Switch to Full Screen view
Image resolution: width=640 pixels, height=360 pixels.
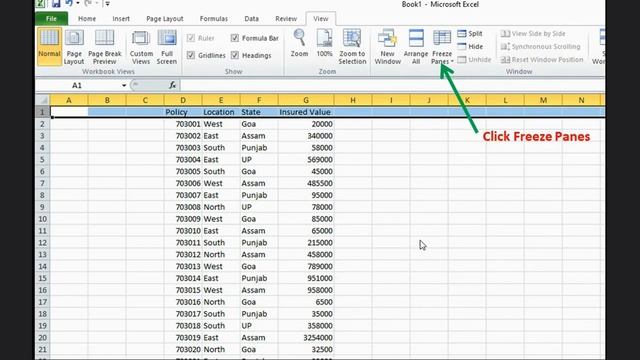pos(167,47)
